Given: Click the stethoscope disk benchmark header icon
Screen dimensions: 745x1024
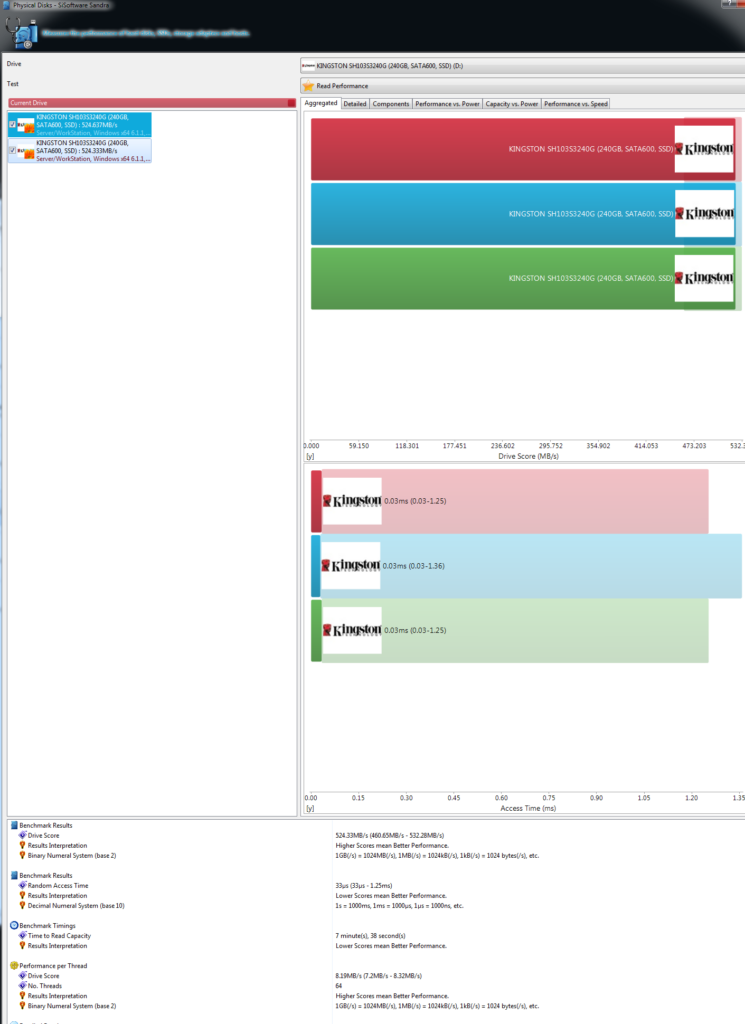Looking at the screenshot, I should [21, 32].
